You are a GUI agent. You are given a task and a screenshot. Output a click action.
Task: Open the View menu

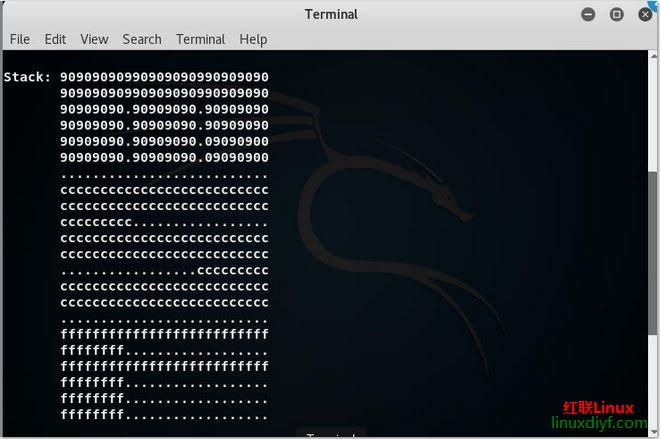click(x=94, y=40)
